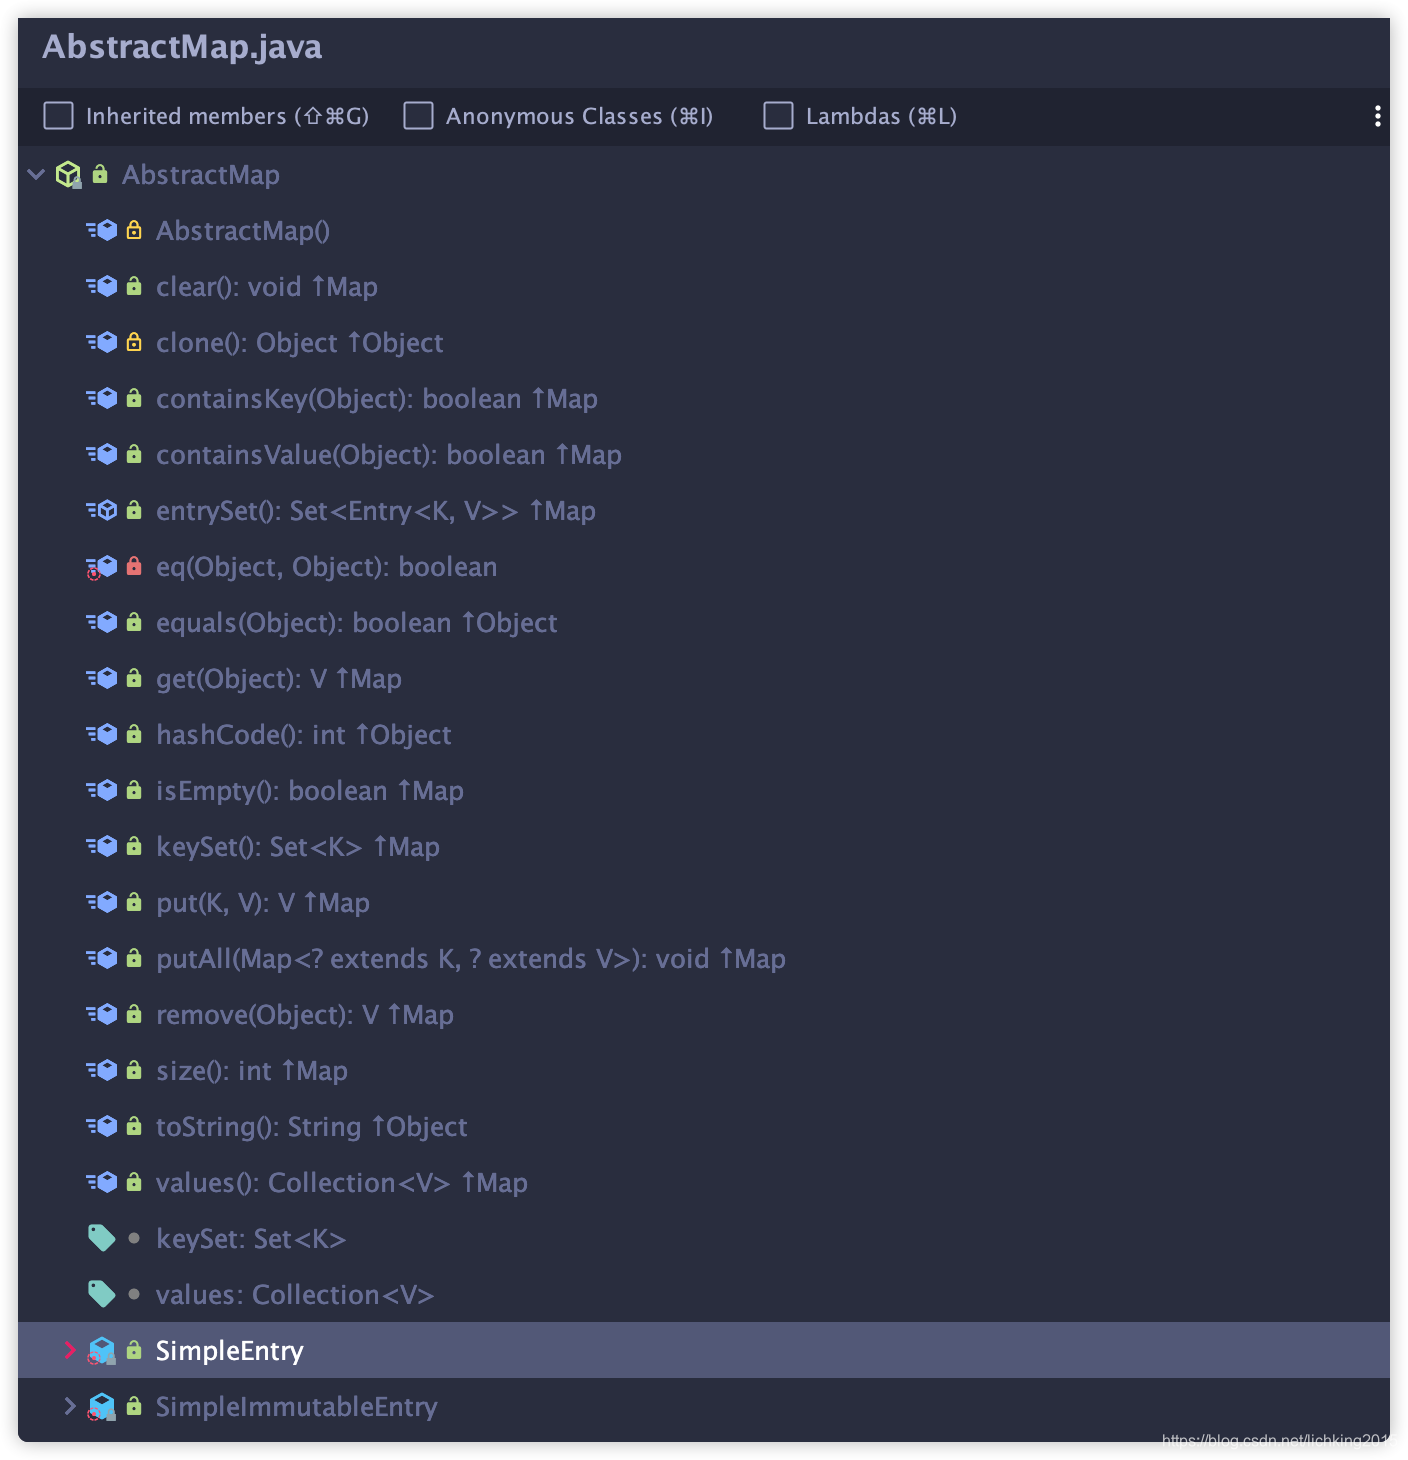
Task: Select the keySet: Set<K> field
Action: tap(251, 1239)
